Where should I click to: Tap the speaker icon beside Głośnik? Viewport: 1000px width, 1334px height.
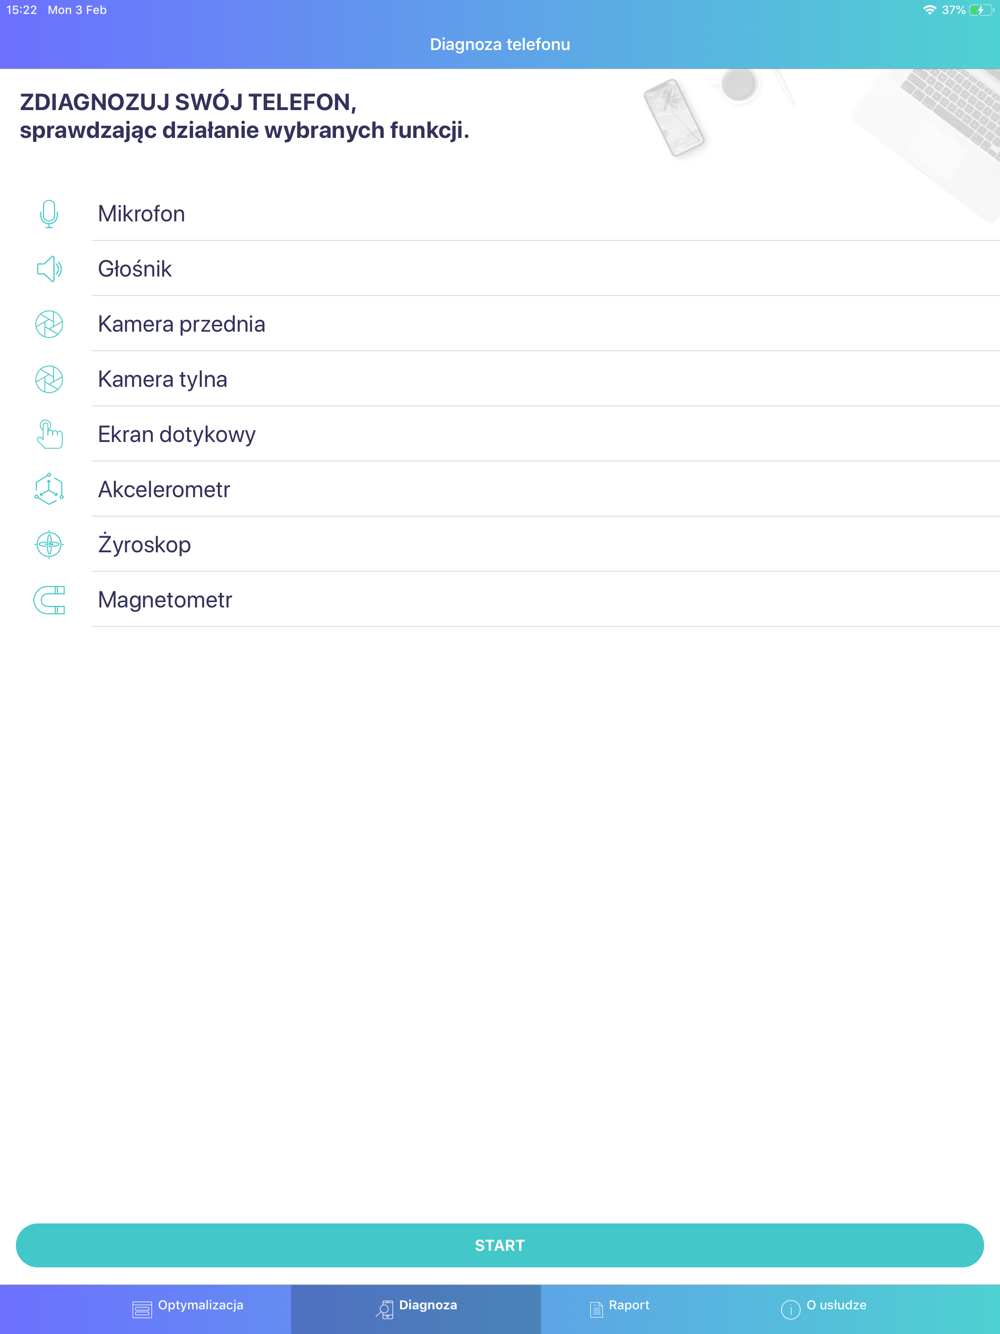49,269
